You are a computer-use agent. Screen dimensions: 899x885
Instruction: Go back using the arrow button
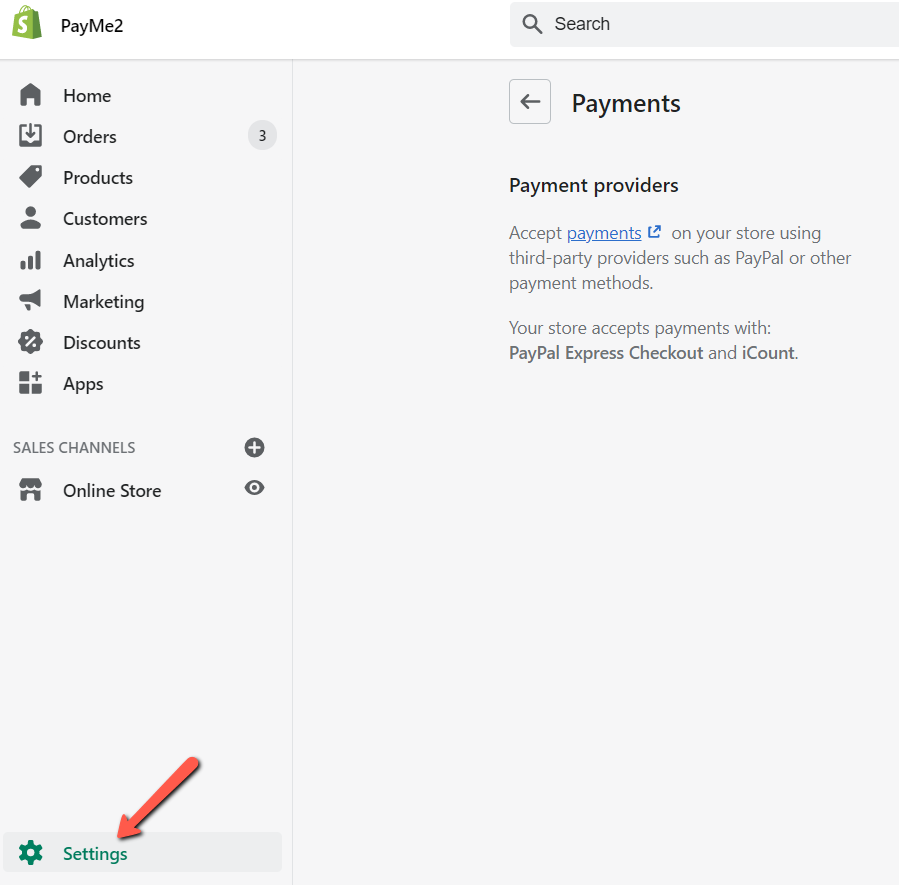click(530, 102)
